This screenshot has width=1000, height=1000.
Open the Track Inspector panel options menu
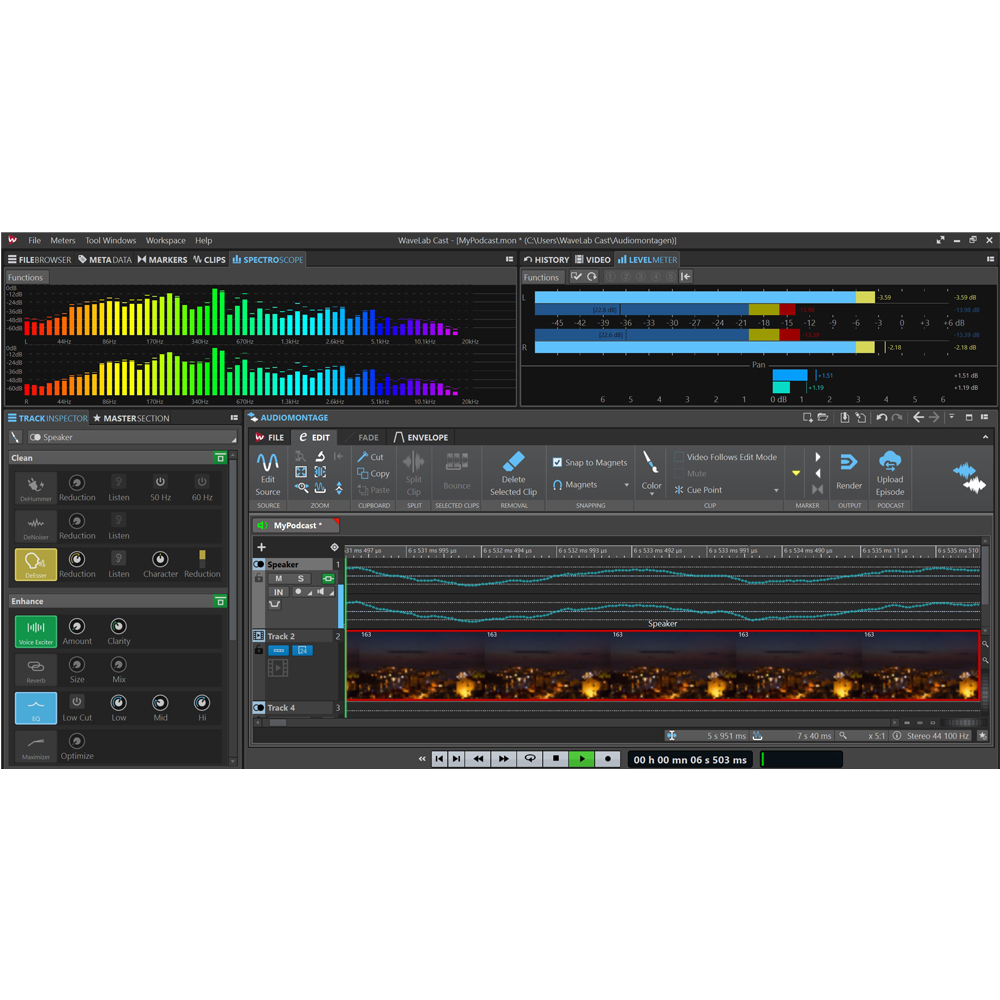[x=234, y=418]
